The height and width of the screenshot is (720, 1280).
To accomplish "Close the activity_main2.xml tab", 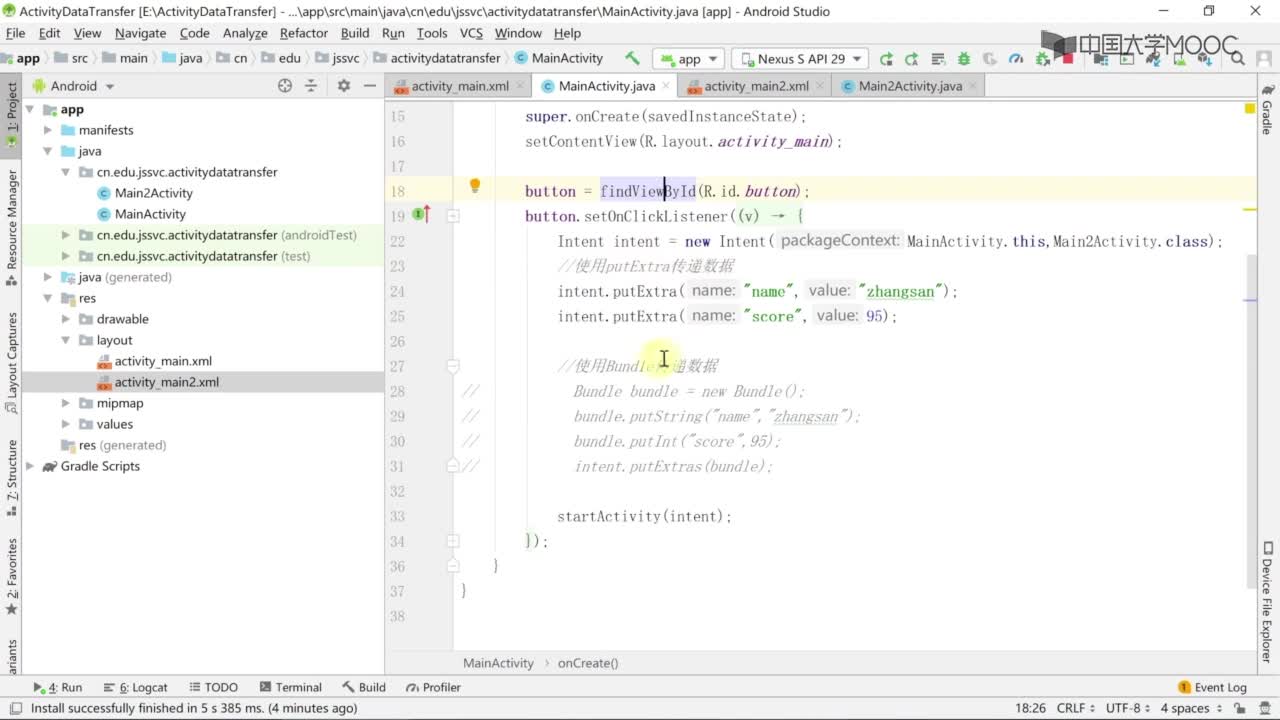I will (x=820, y=86).
